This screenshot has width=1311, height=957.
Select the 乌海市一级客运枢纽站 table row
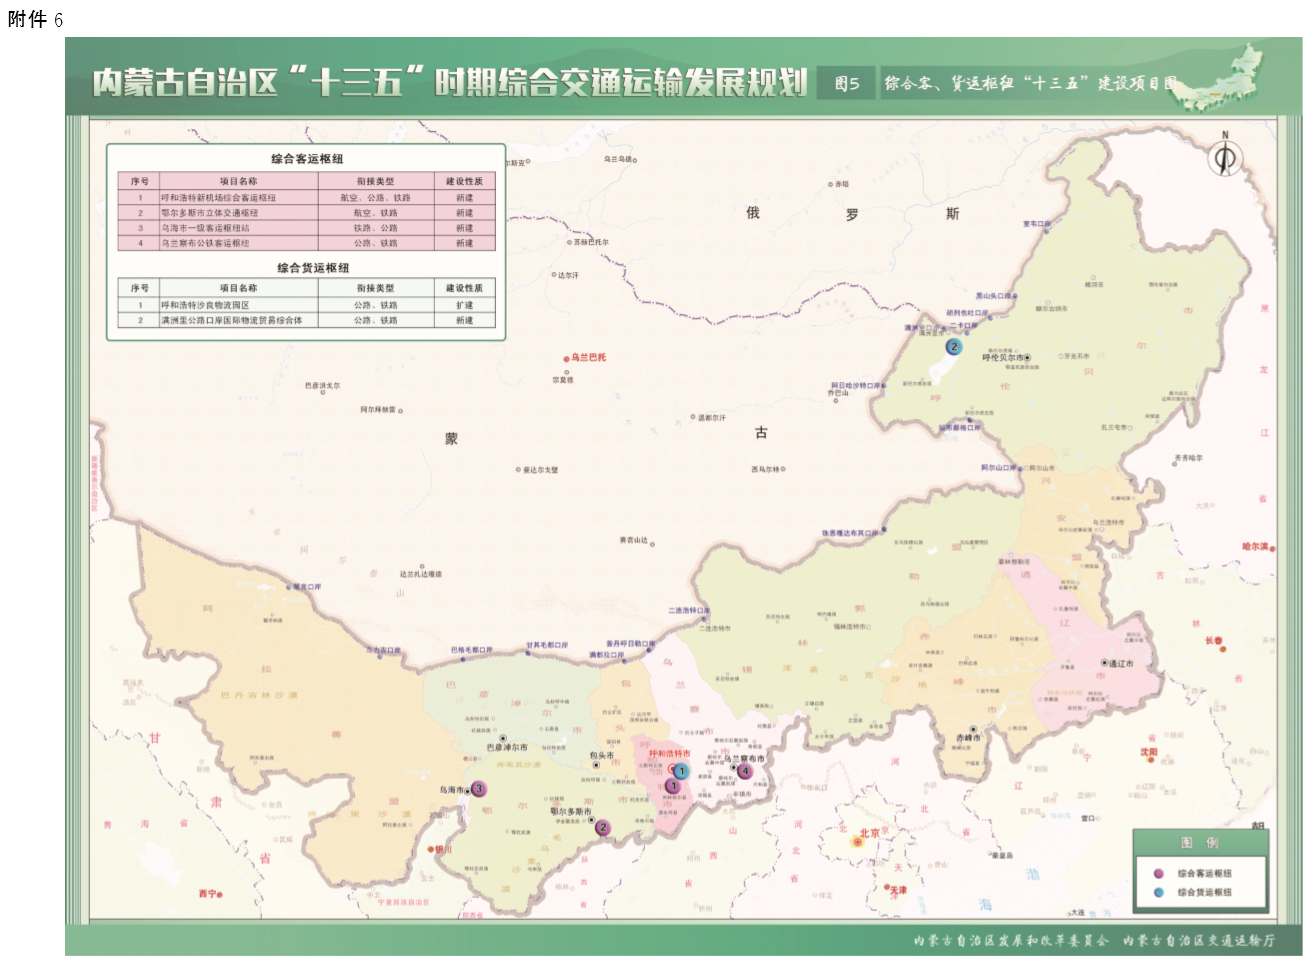(x=306, y=228)
